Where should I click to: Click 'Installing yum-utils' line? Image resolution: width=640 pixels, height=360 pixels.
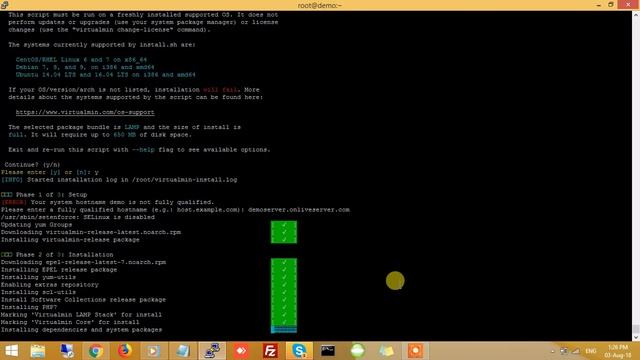click(x=38, y=277)
